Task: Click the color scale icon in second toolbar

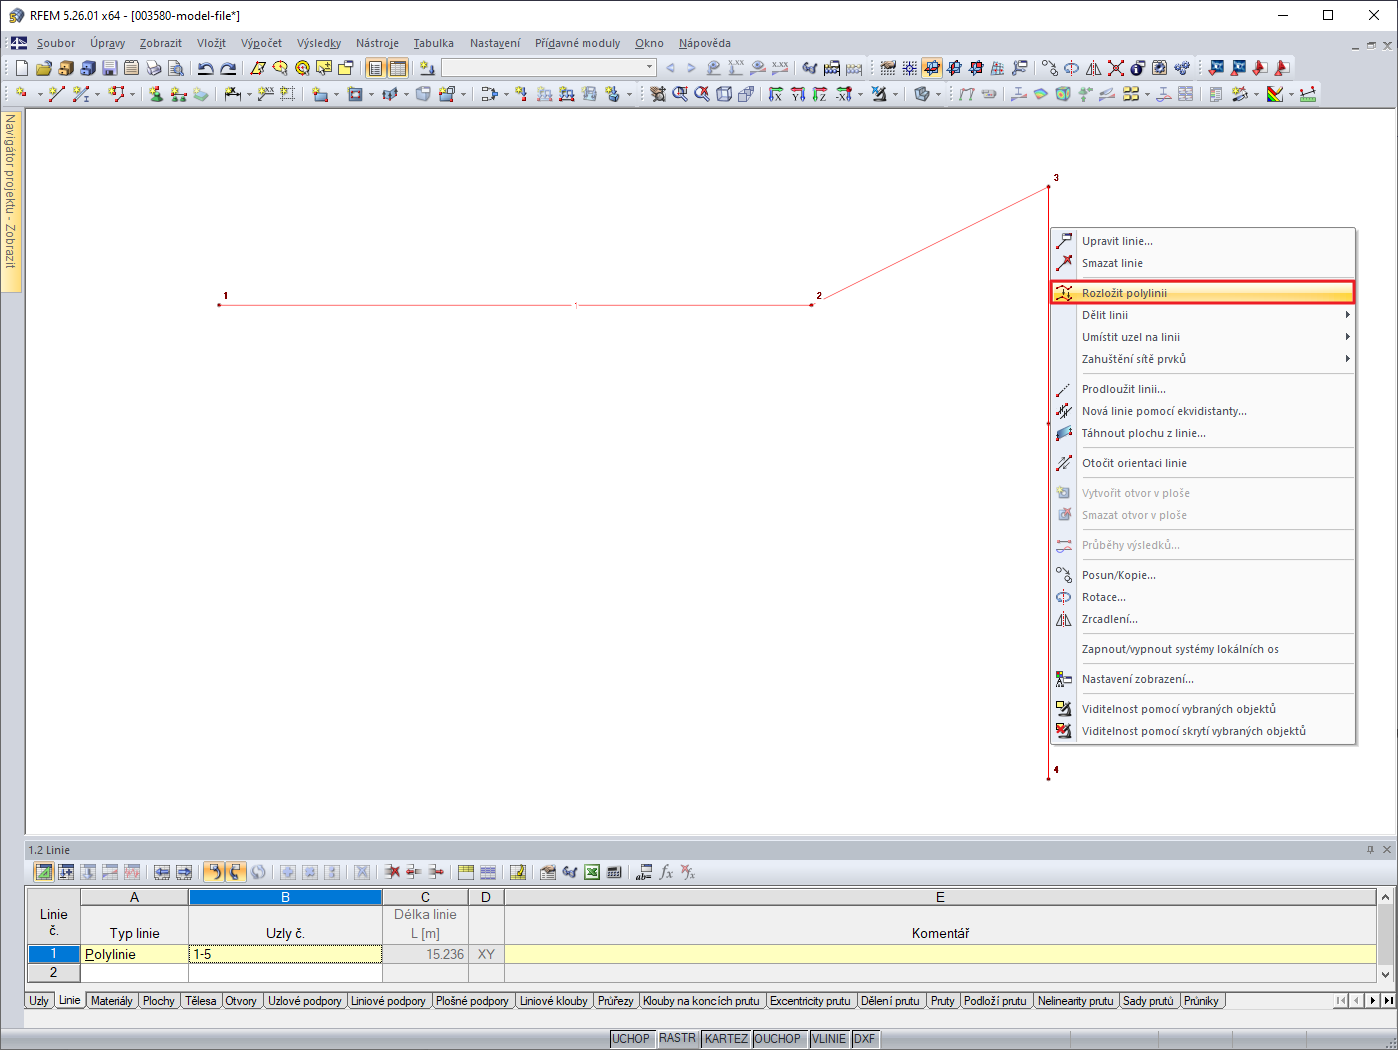Action: pos(1275,94)
